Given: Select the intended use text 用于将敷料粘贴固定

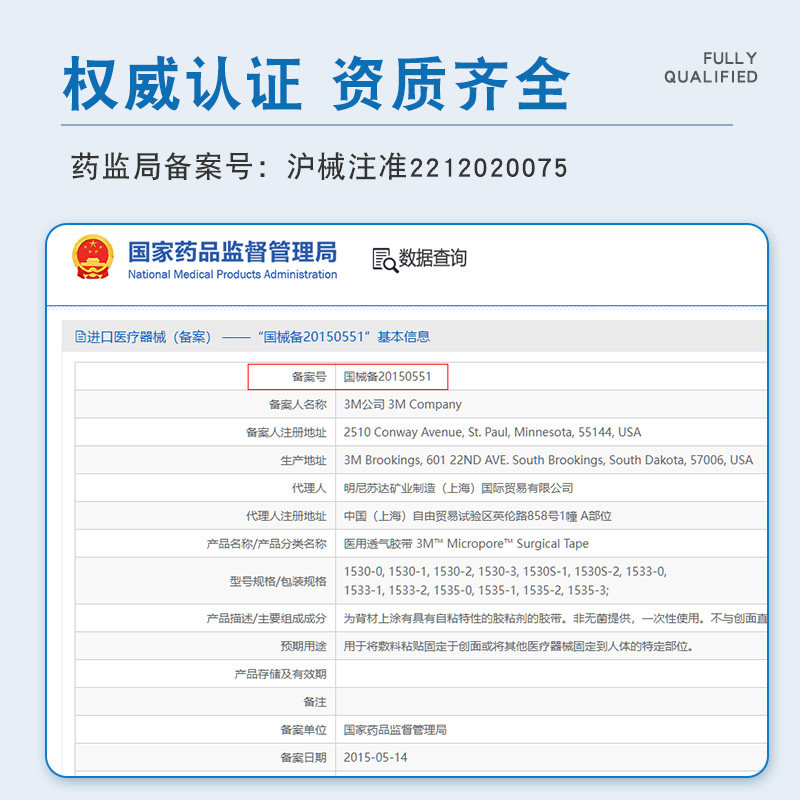Looking at the screenshot, I should tap(519, 646).
